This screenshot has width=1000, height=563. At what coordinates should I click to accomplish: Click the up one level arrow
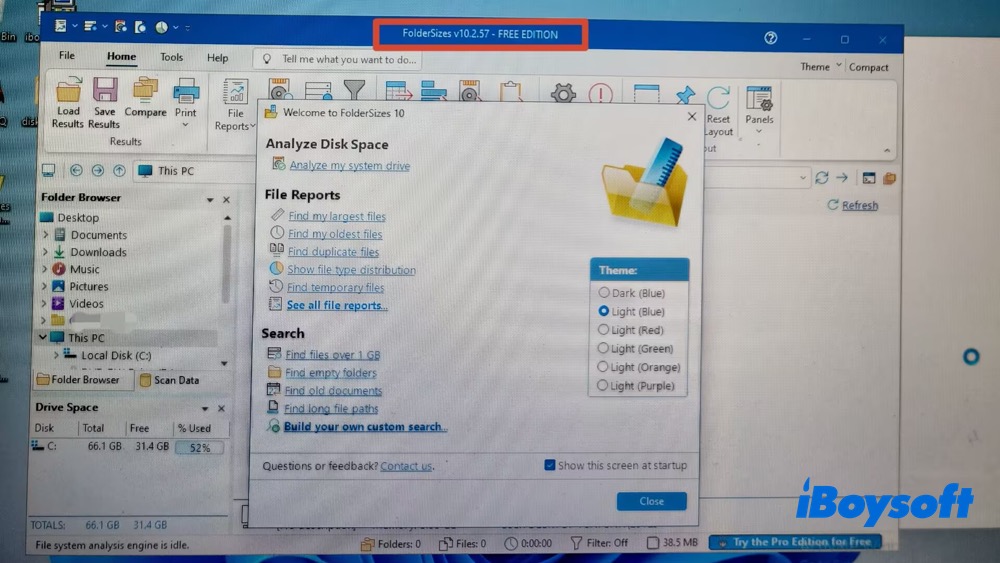pos(119,170)
